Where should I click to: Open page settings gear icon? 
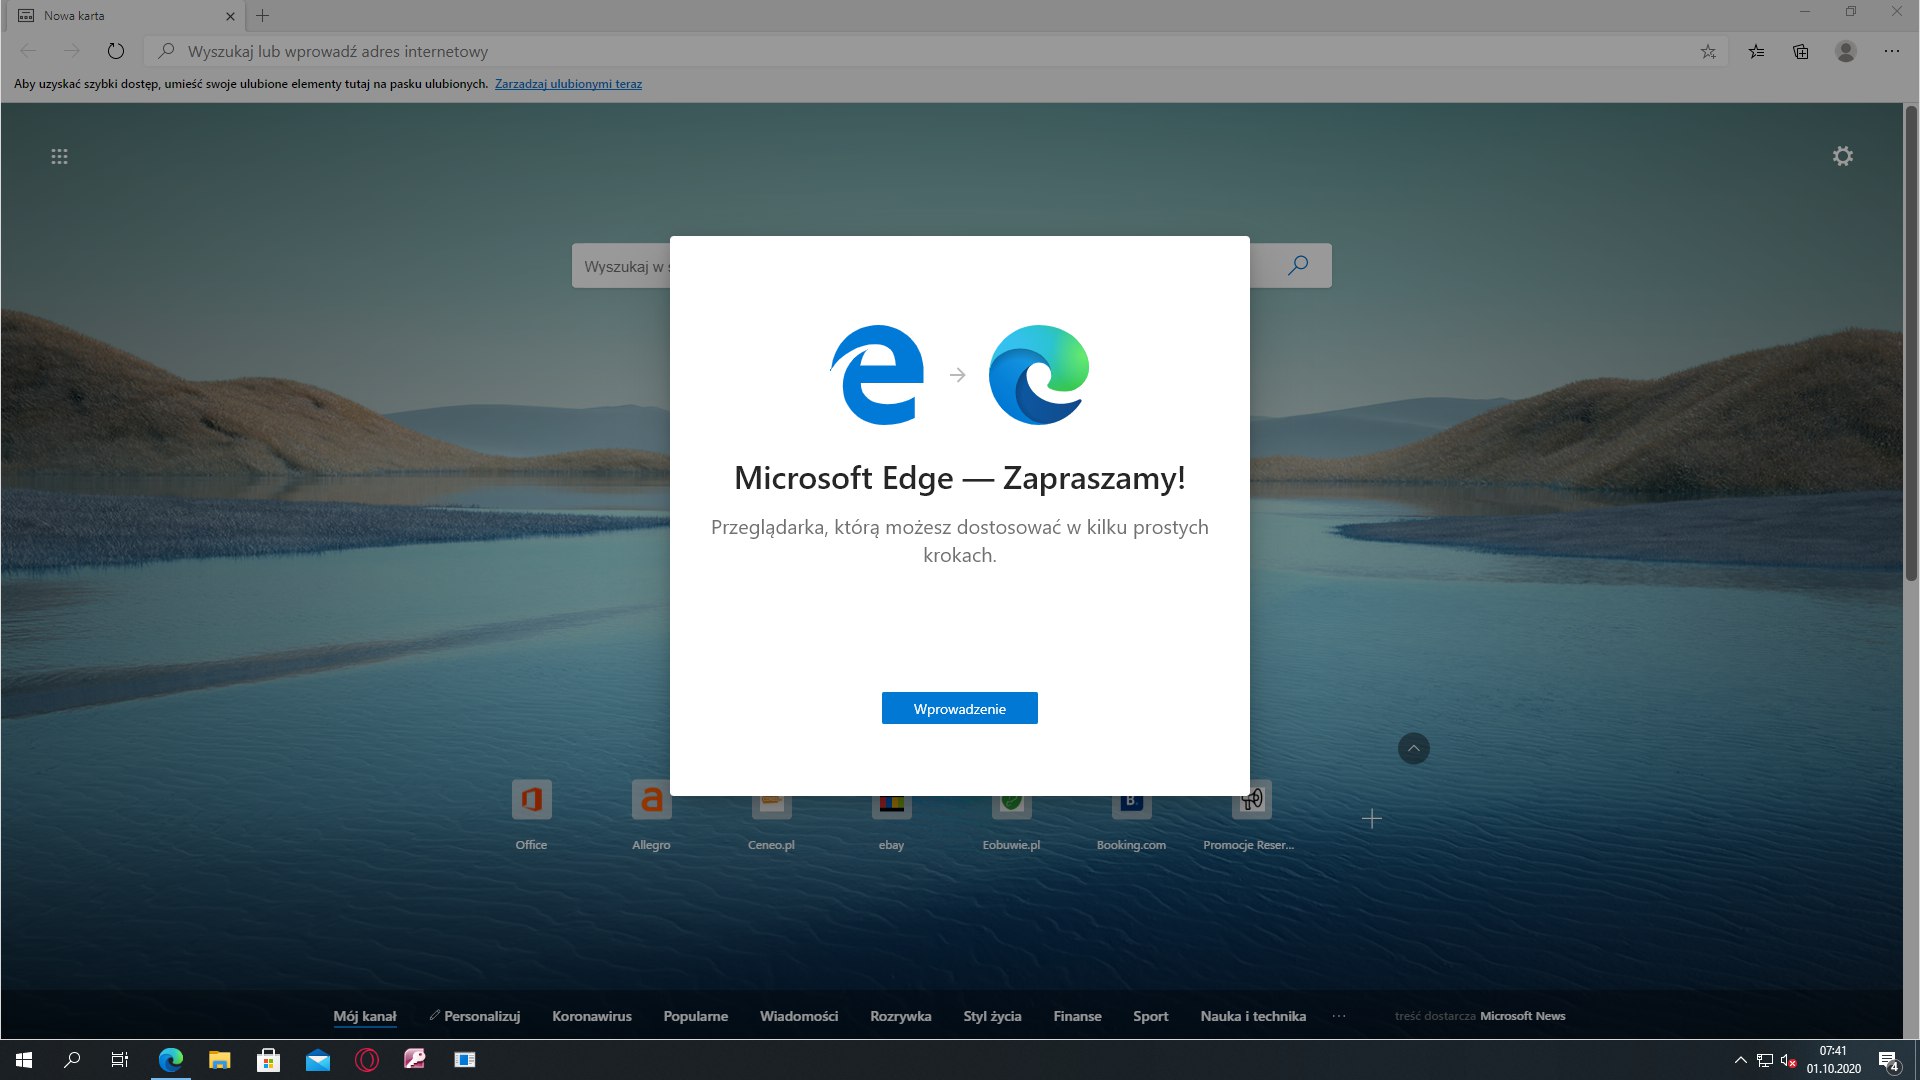1842,156
